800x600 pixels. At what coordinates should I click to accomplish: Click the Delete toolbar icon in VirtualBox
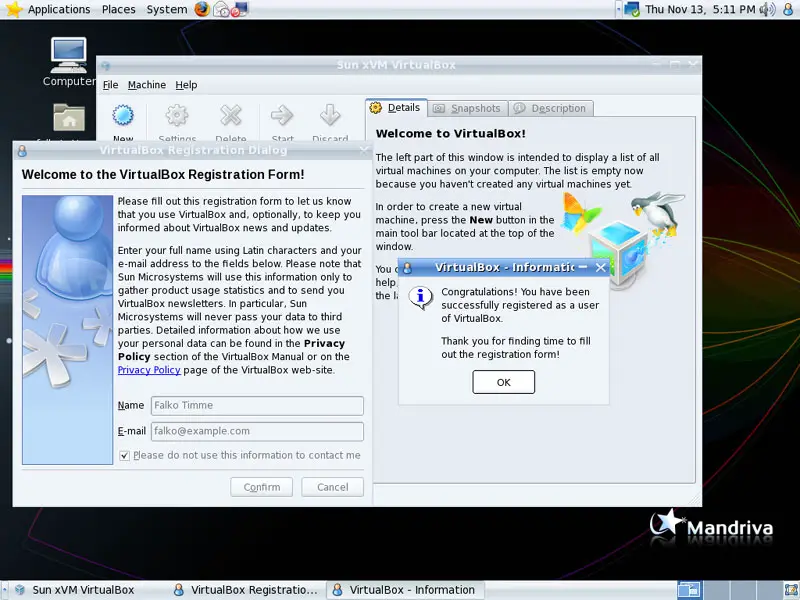[231, 116]
